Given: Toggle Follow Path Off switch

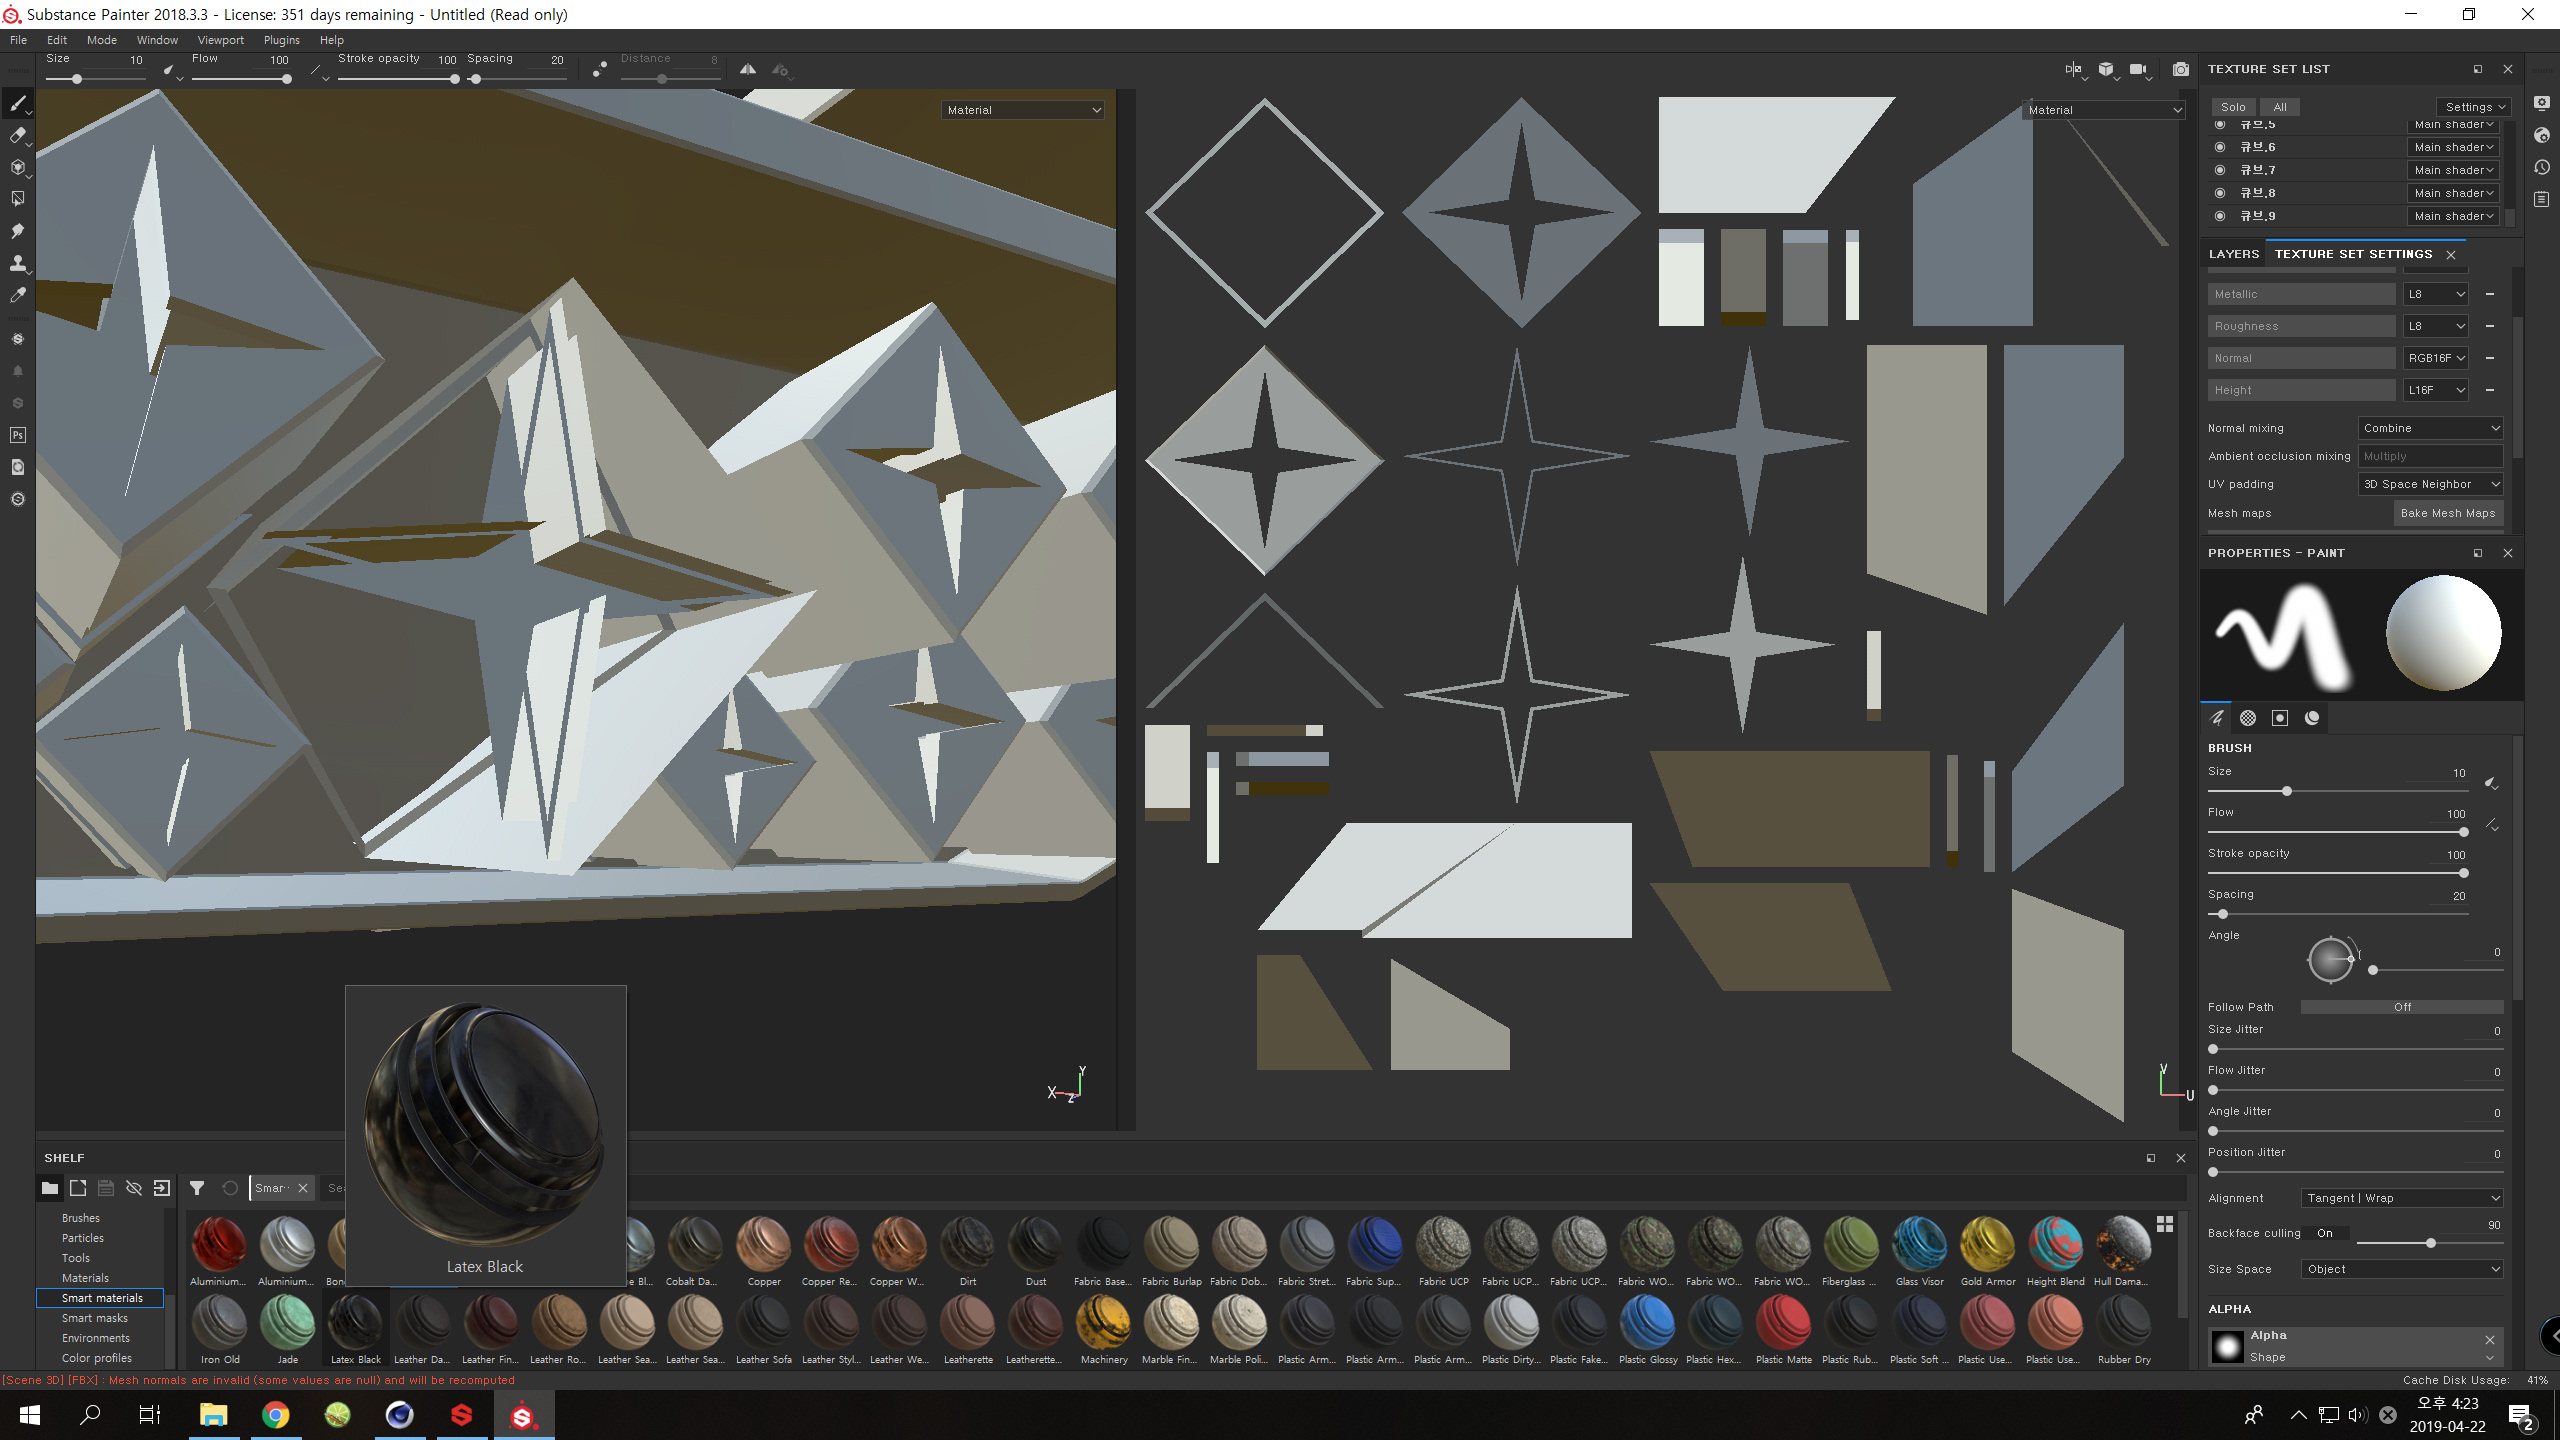Looking at the screenshot, I should click(x=2402, y=1007).
